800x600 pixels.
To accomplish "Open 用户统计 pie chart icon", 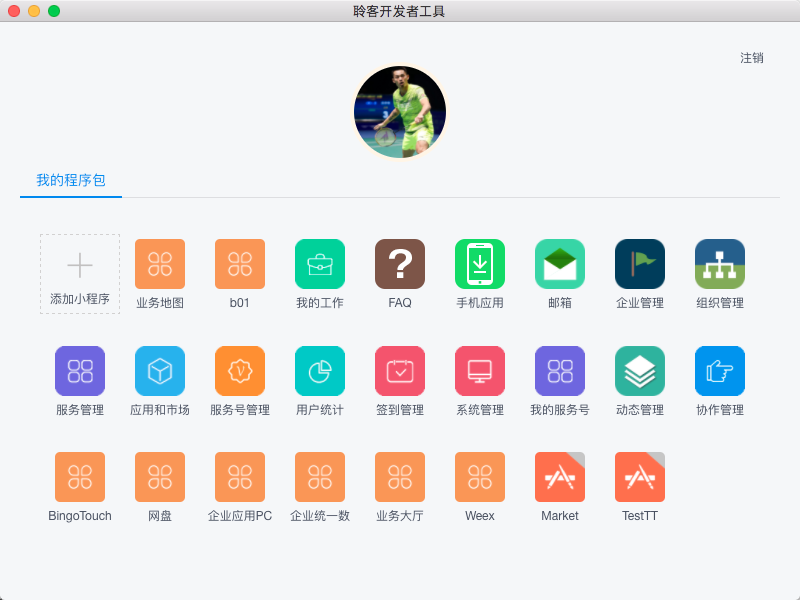I will point(319,370).
